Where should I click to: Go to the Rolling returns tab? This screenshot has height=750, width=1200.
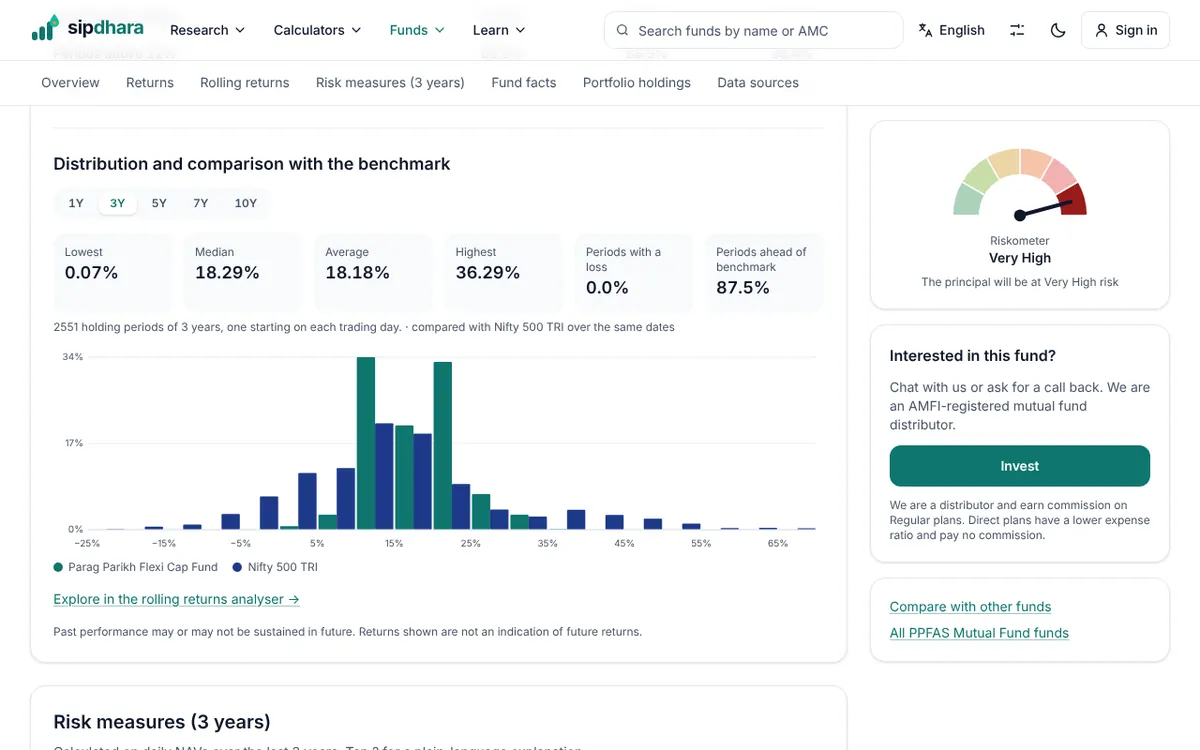coord(245,83)
